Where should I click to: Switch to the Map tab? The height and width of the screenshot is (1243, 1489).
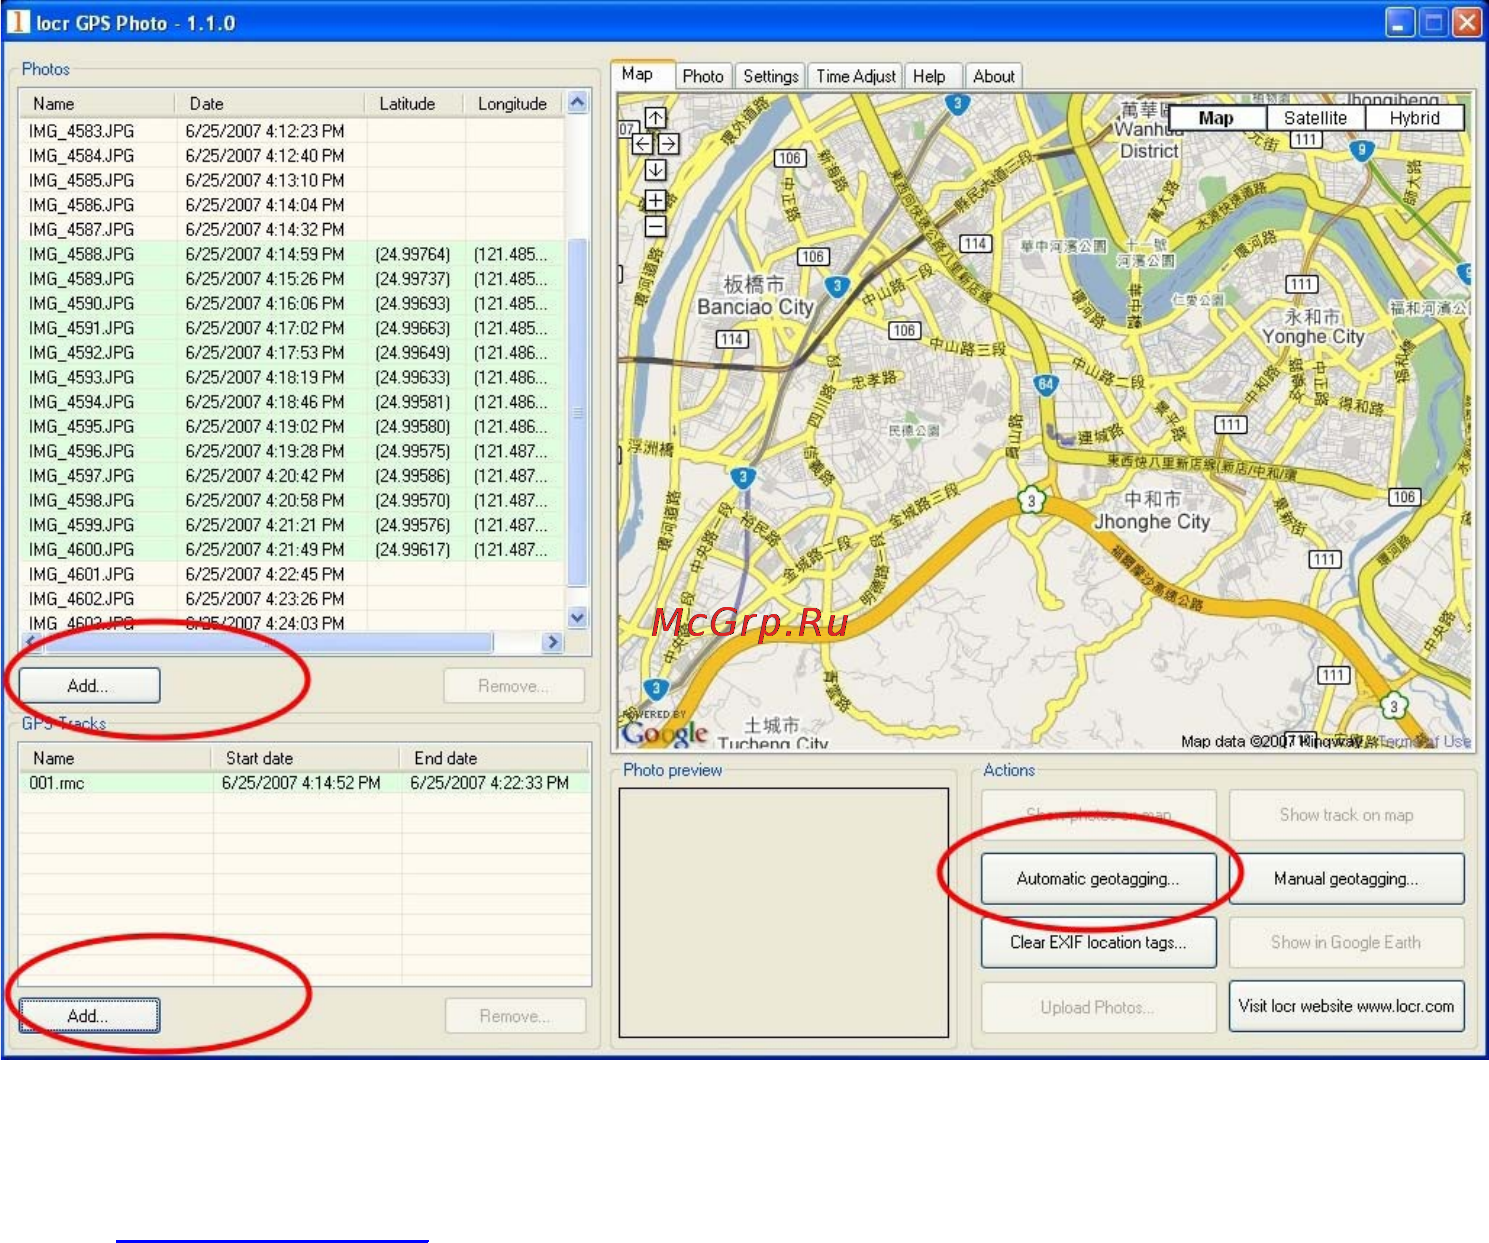638,74
